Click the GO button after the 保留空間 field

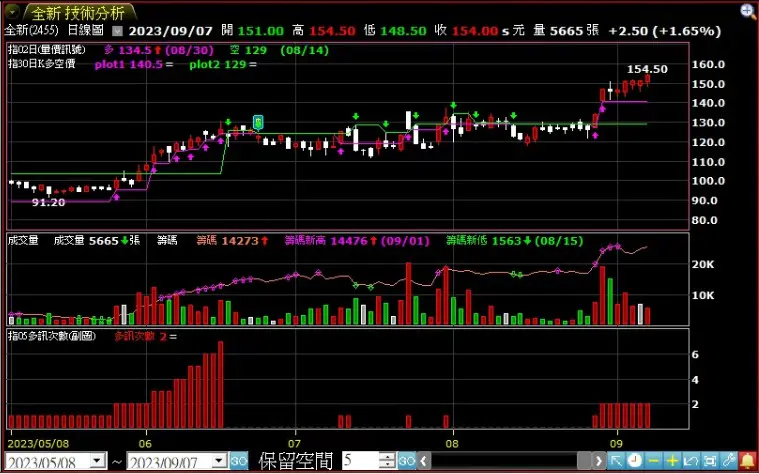click(407, 460)
